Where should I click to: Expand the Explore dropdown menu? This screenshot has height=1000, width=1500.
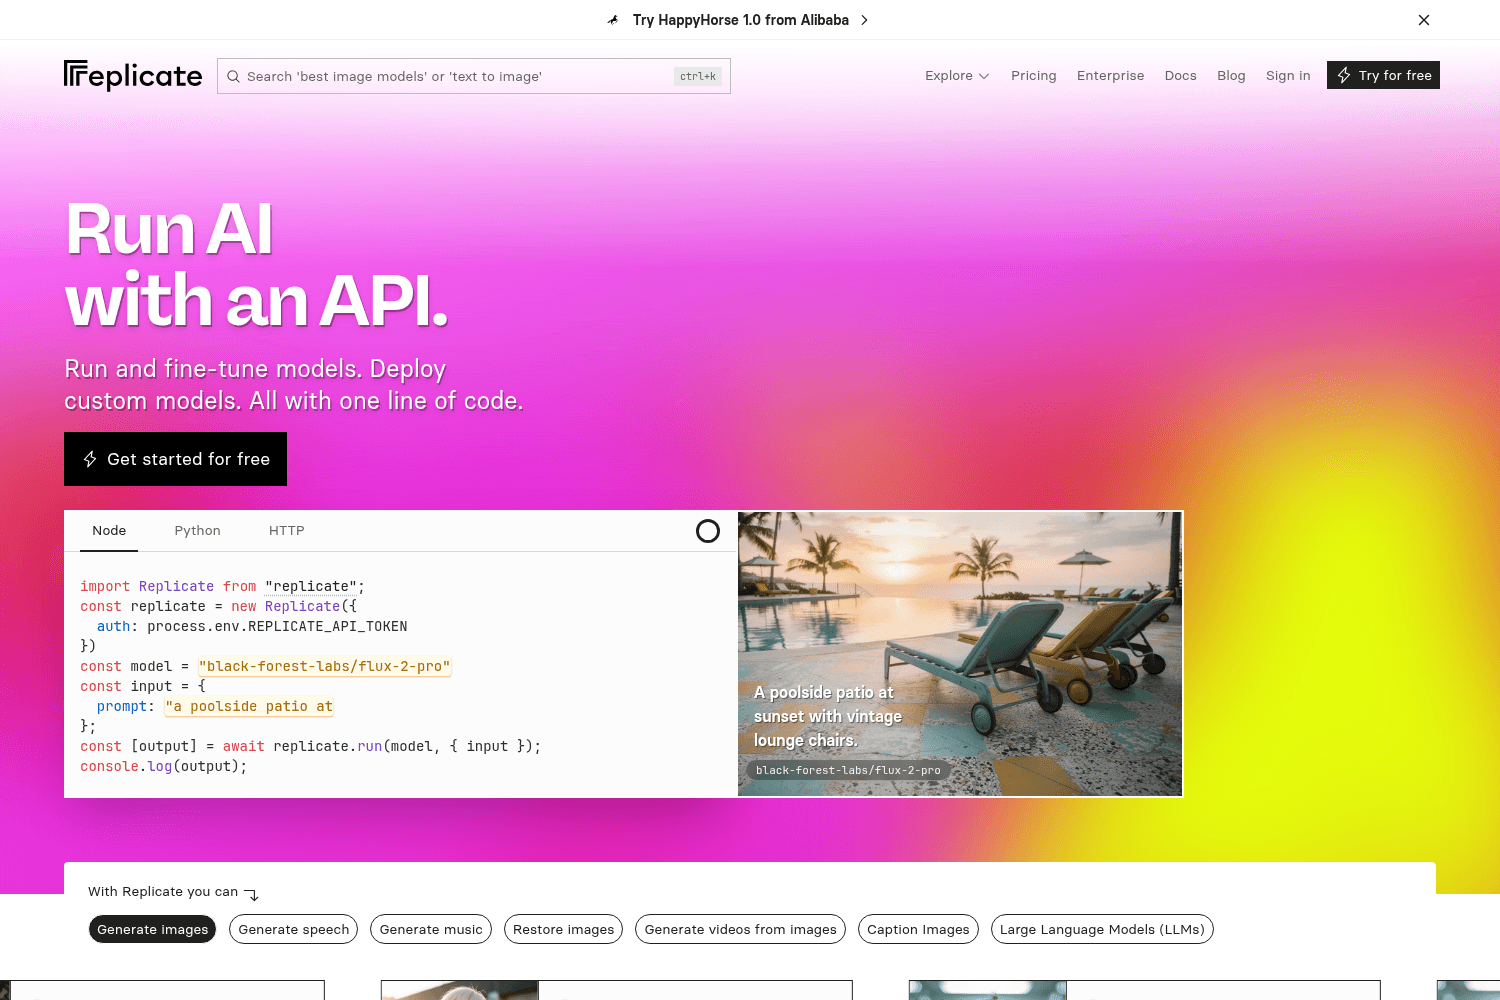pyautogui.click(x=957, y=76)
